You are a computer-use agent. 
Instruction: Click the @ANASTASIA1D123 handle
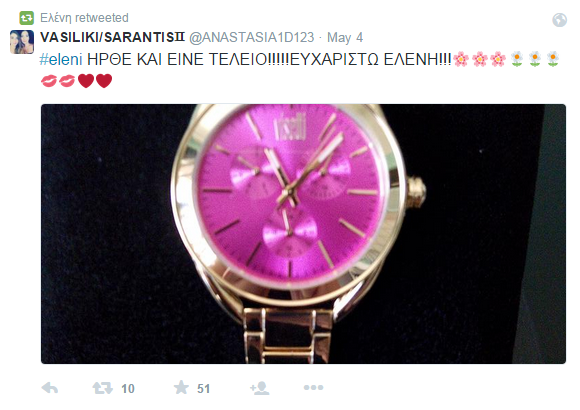pyautogui.click(x=252, y=37)
